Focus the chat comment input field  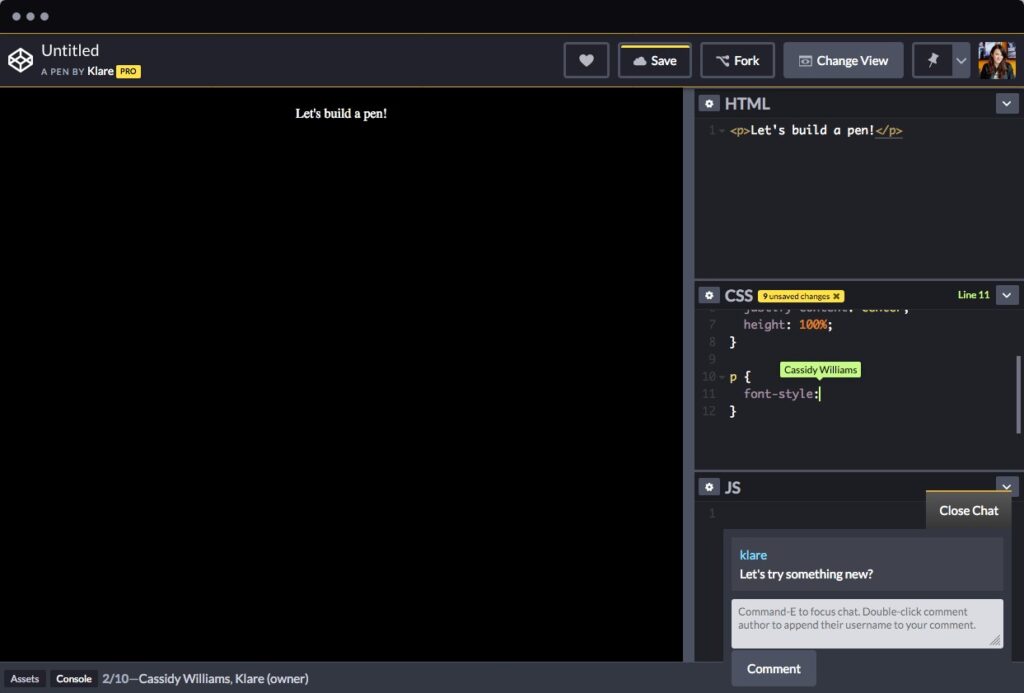tap(866, 620)
